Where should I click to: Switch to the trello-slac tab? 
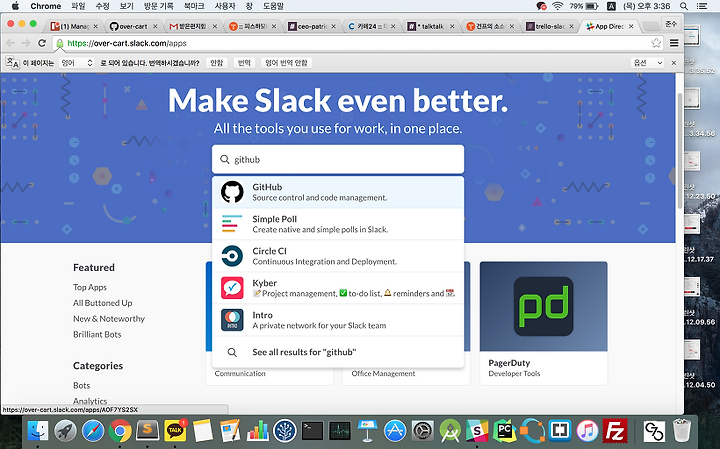[549, 26]
